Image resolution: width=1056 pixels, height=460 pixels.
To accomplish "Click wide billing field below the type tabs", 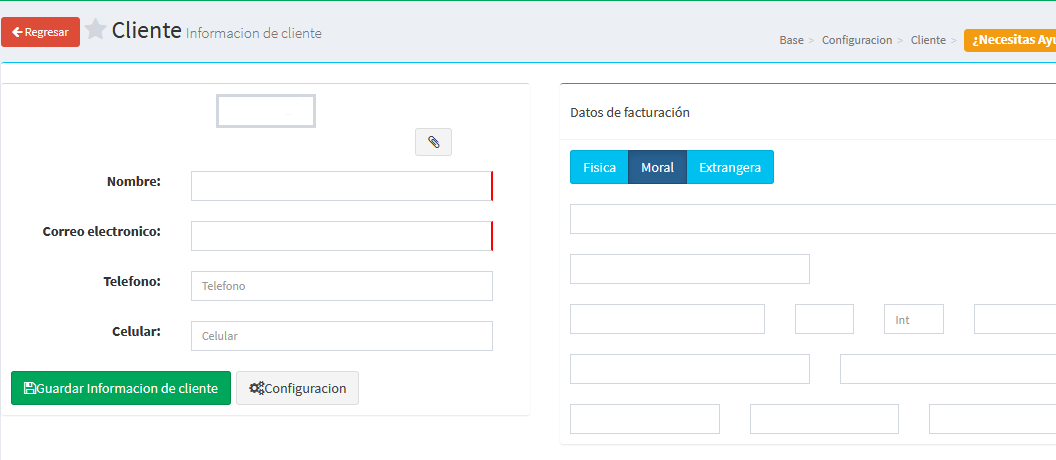I will tap(812, 219).
